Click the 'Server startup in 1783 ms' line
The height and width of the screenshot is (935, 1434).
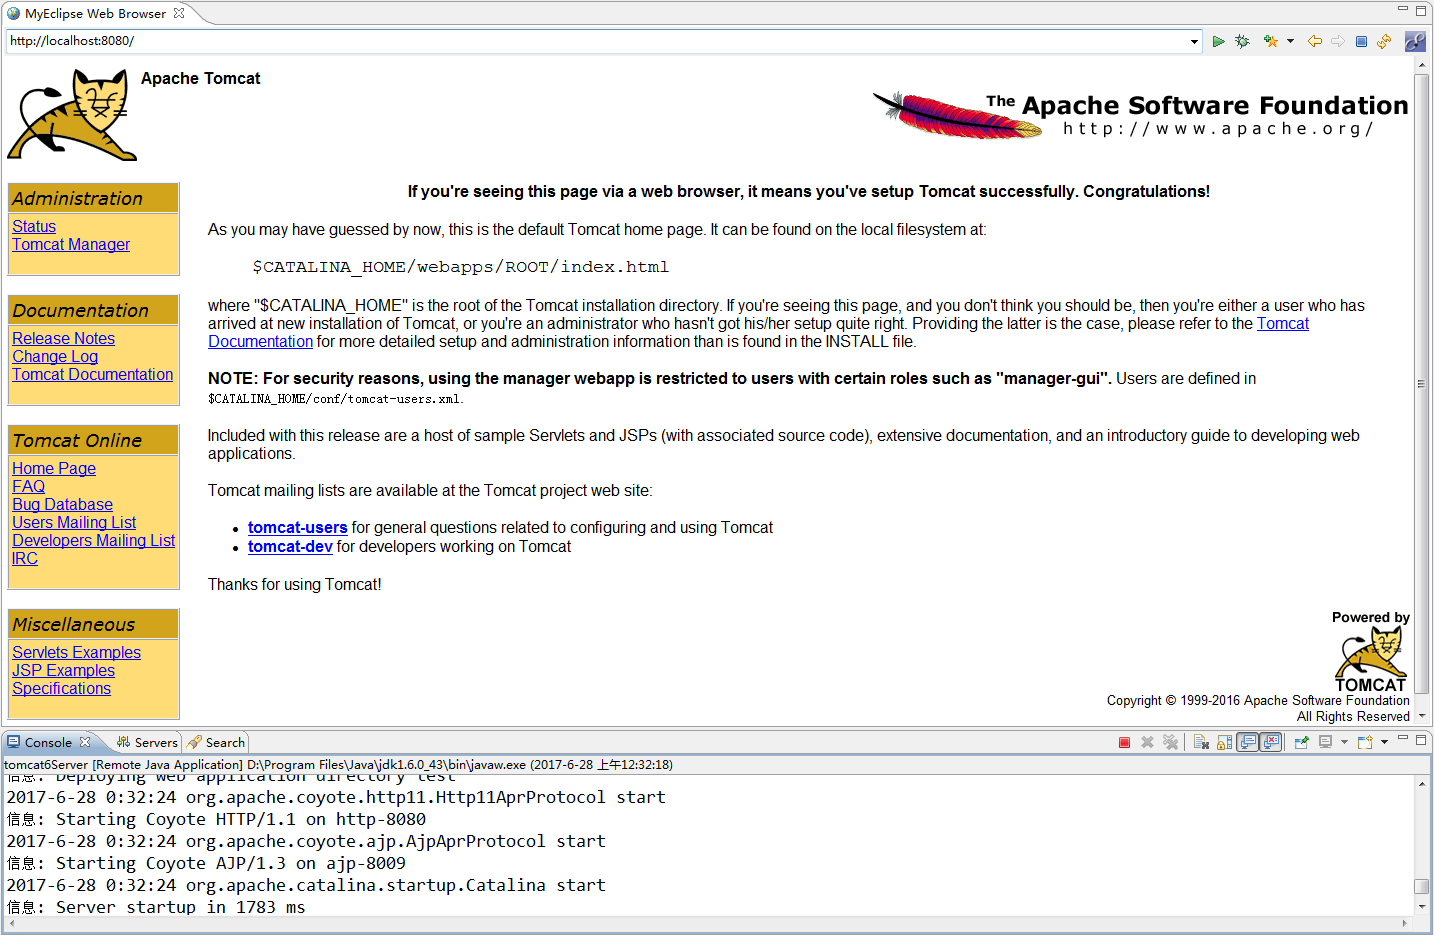[x=156, y=907]
